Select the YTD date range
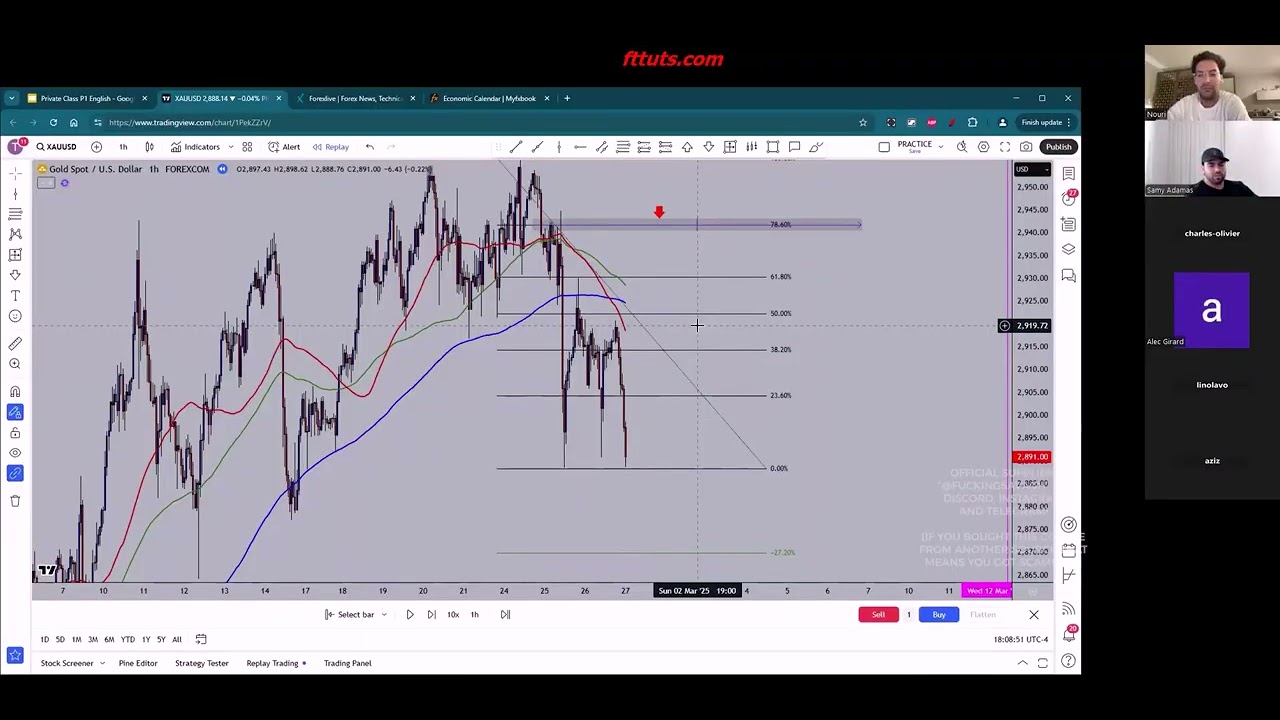 click(x=128, y=640)
